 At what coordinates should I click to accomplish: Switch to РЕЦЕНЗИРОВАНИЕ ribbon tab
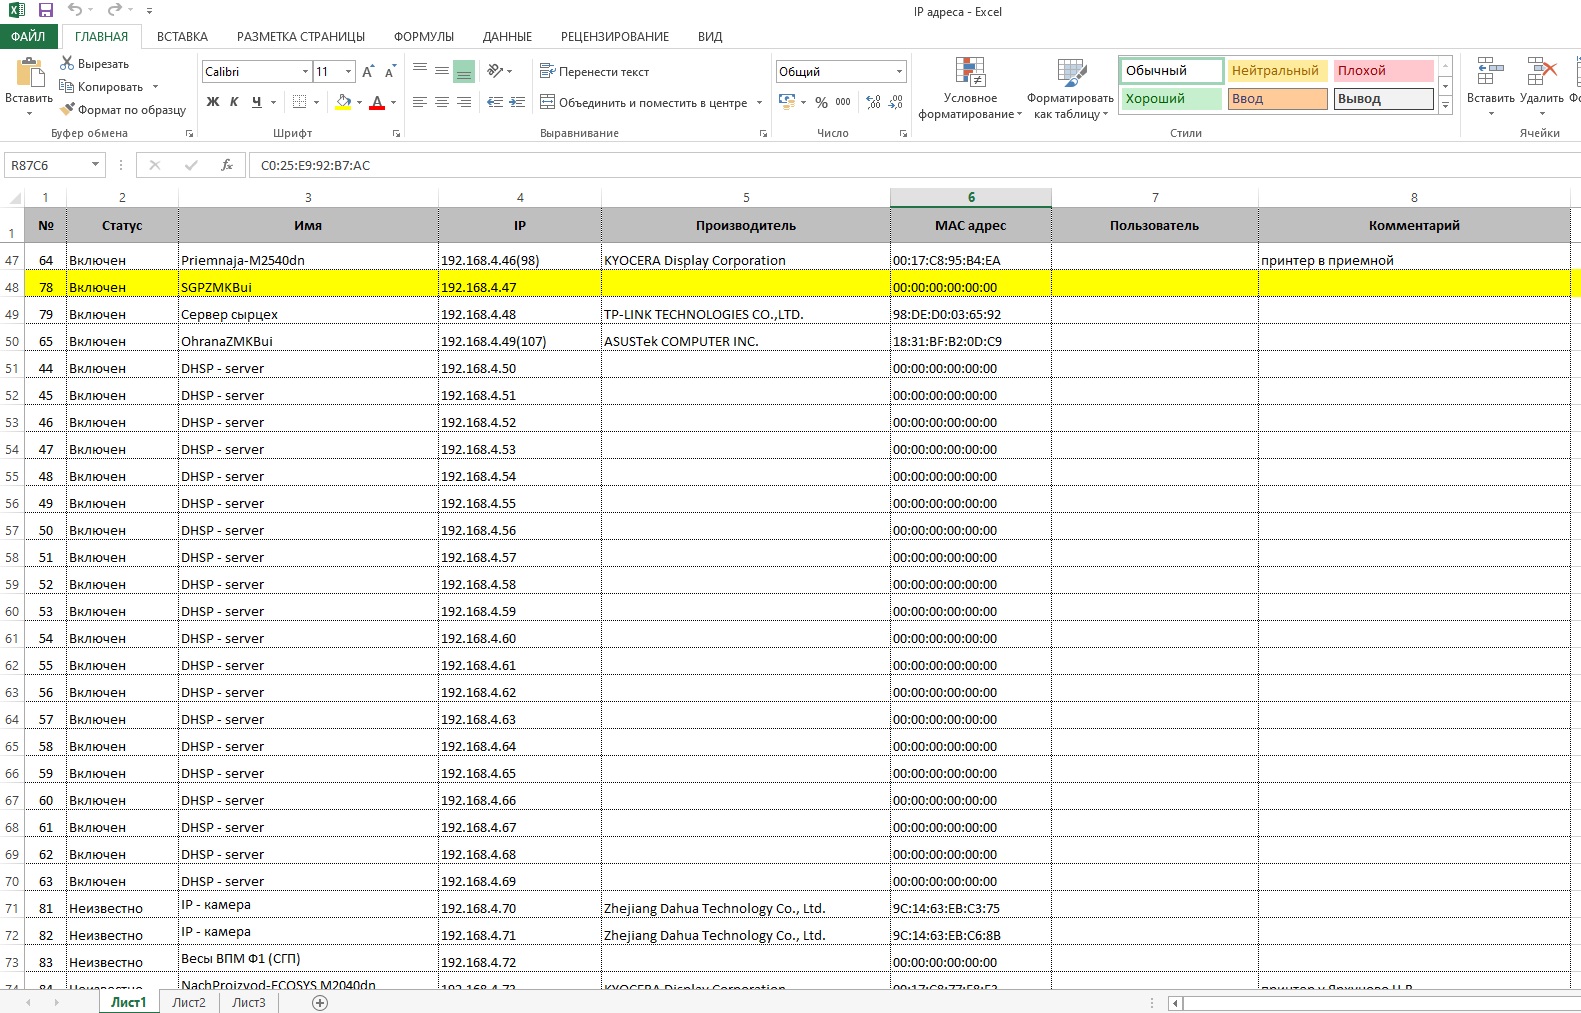[x=615, y=36]
